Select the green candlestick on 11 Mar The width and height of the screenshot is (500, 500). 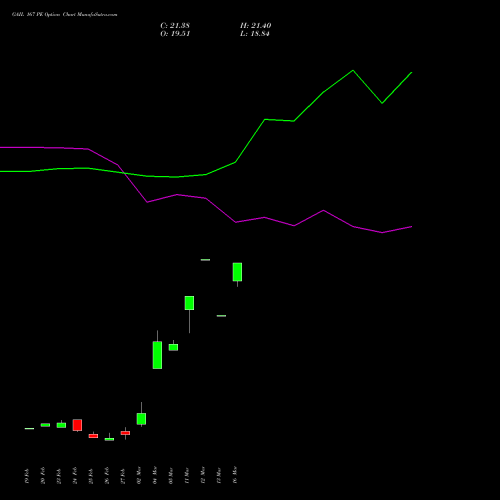pos(189,303)
